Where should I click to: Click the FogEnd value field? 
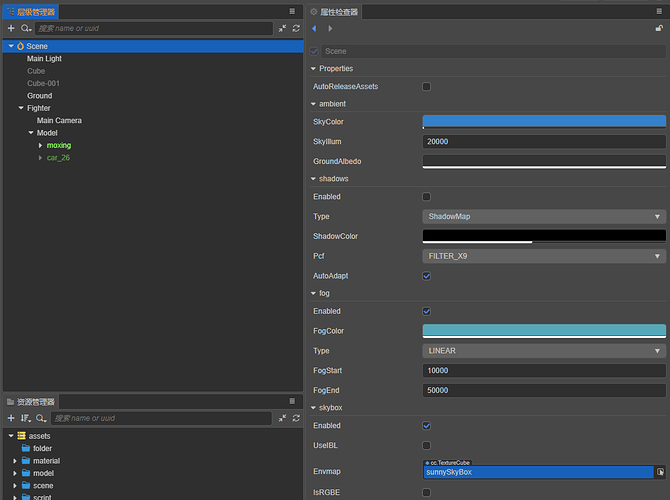tap(544, 390)
